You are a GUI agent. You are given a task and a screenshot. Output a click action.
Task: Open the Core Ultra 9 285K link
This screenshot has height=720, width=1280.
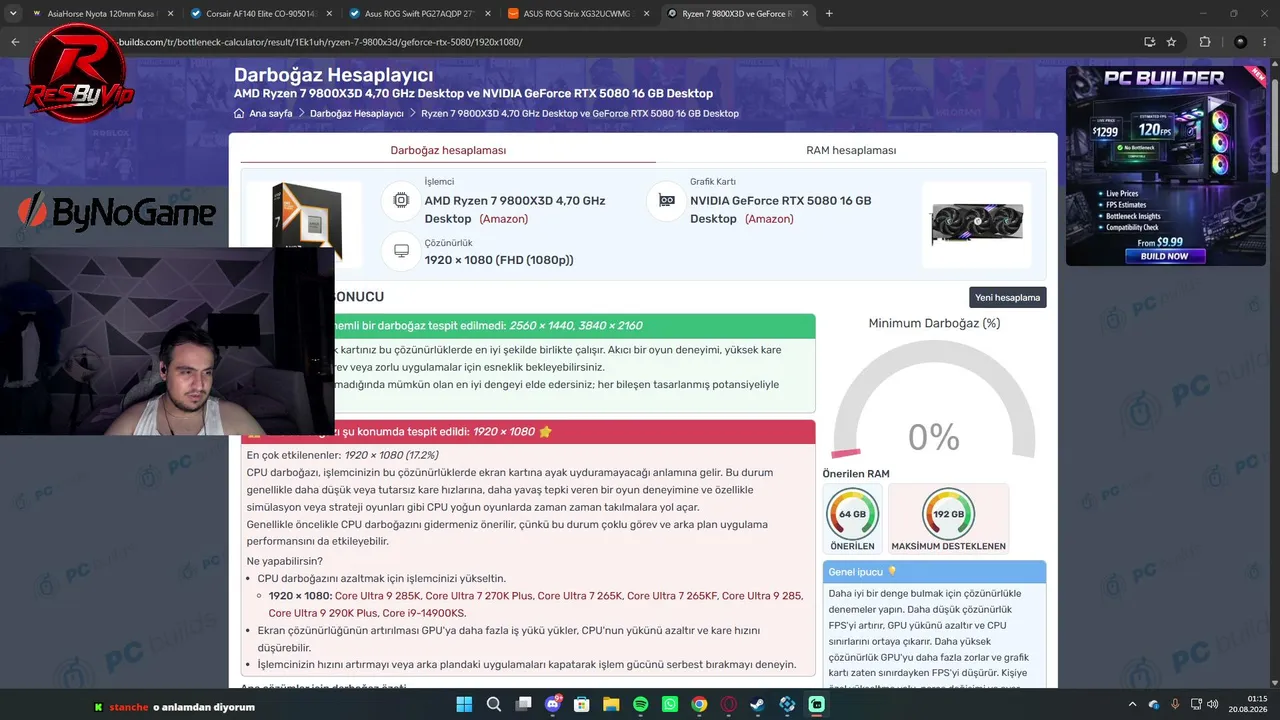tap(378, 596)
